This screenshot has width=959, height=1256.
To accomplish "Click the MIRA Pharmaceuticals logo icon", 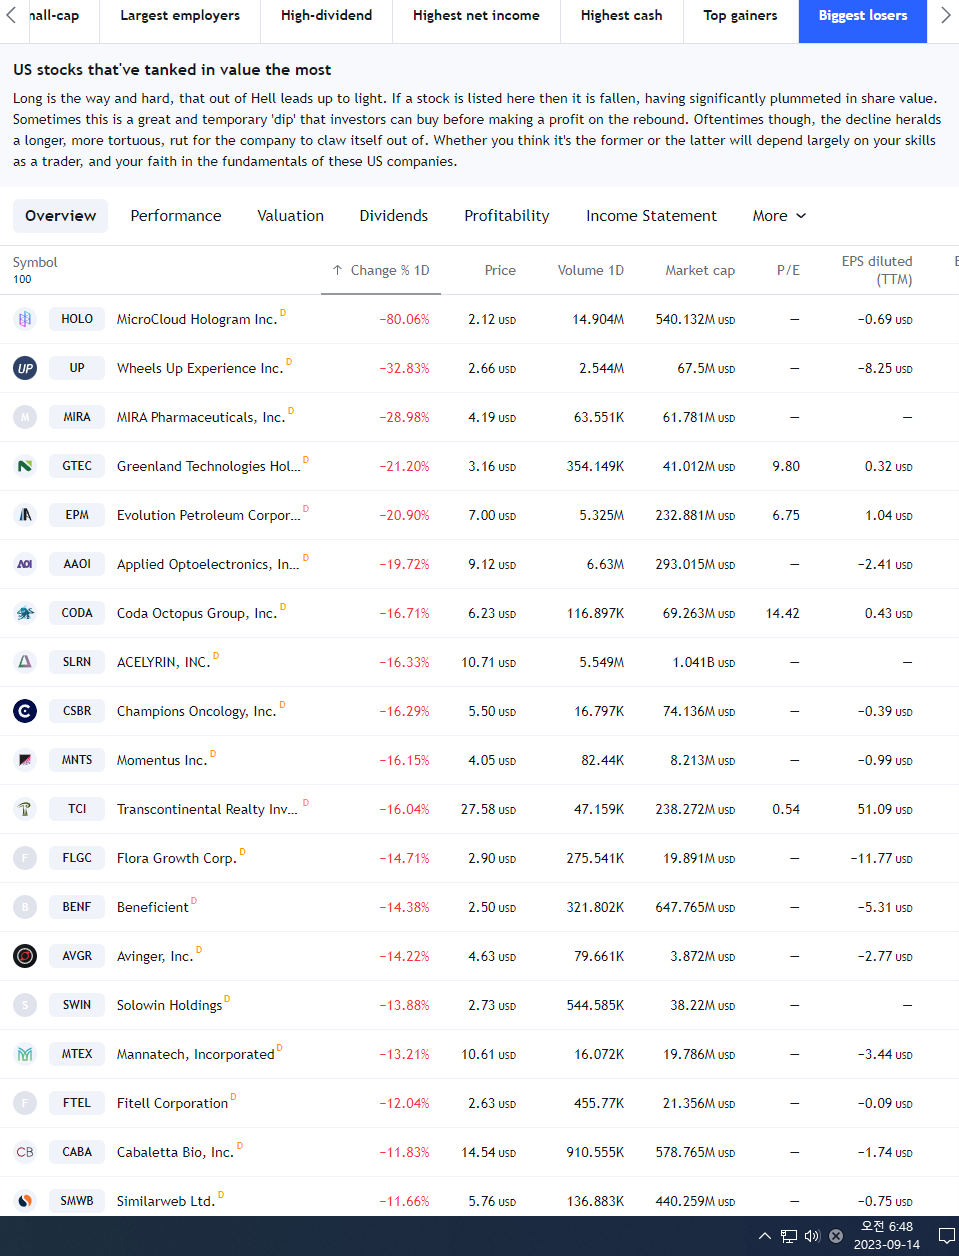I will click(x=25, y=417).
